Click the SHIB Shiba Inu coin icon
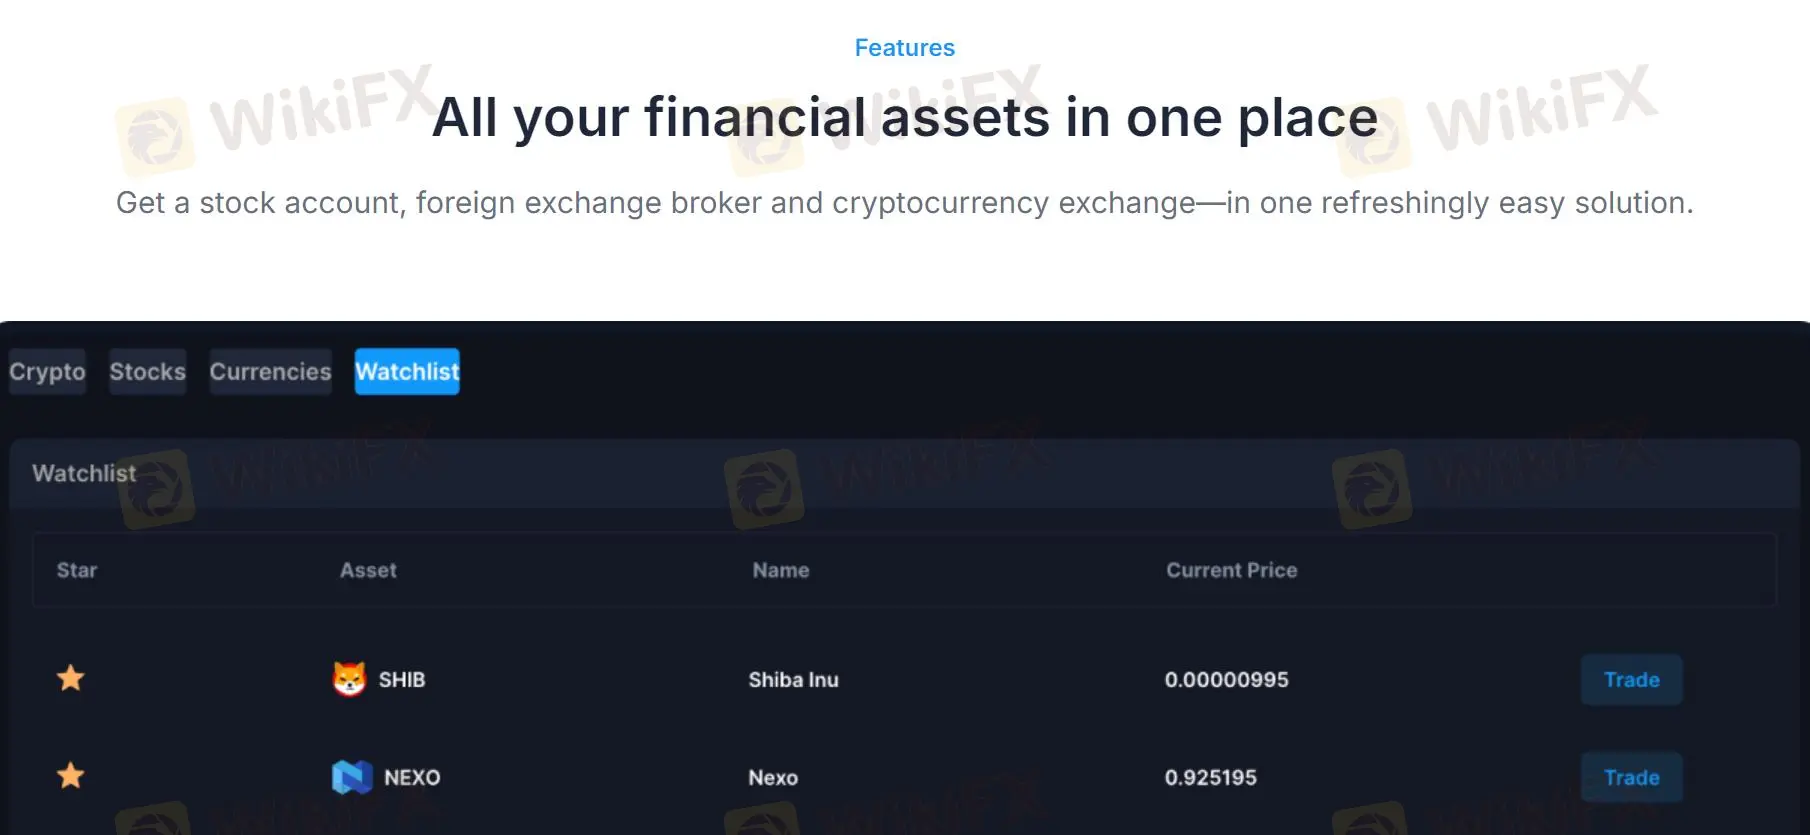 (350, 678)
